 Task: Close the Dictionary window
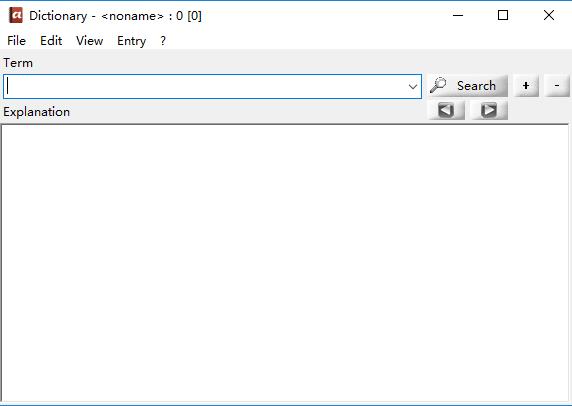click(549, 15)
